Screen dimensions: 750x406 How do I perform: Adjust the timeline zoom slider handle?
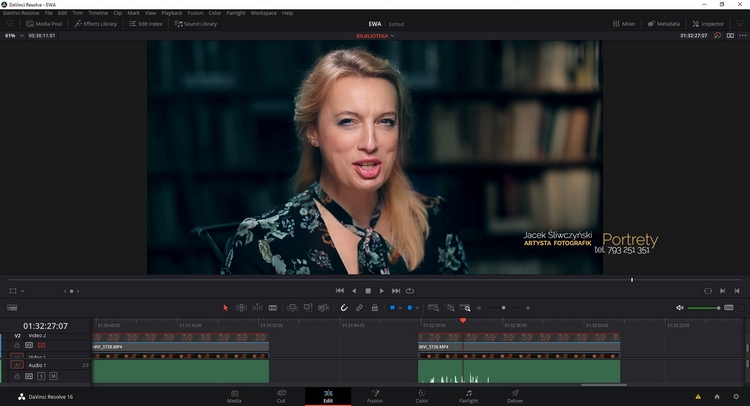pyautogui.click(x=503, y=308)
